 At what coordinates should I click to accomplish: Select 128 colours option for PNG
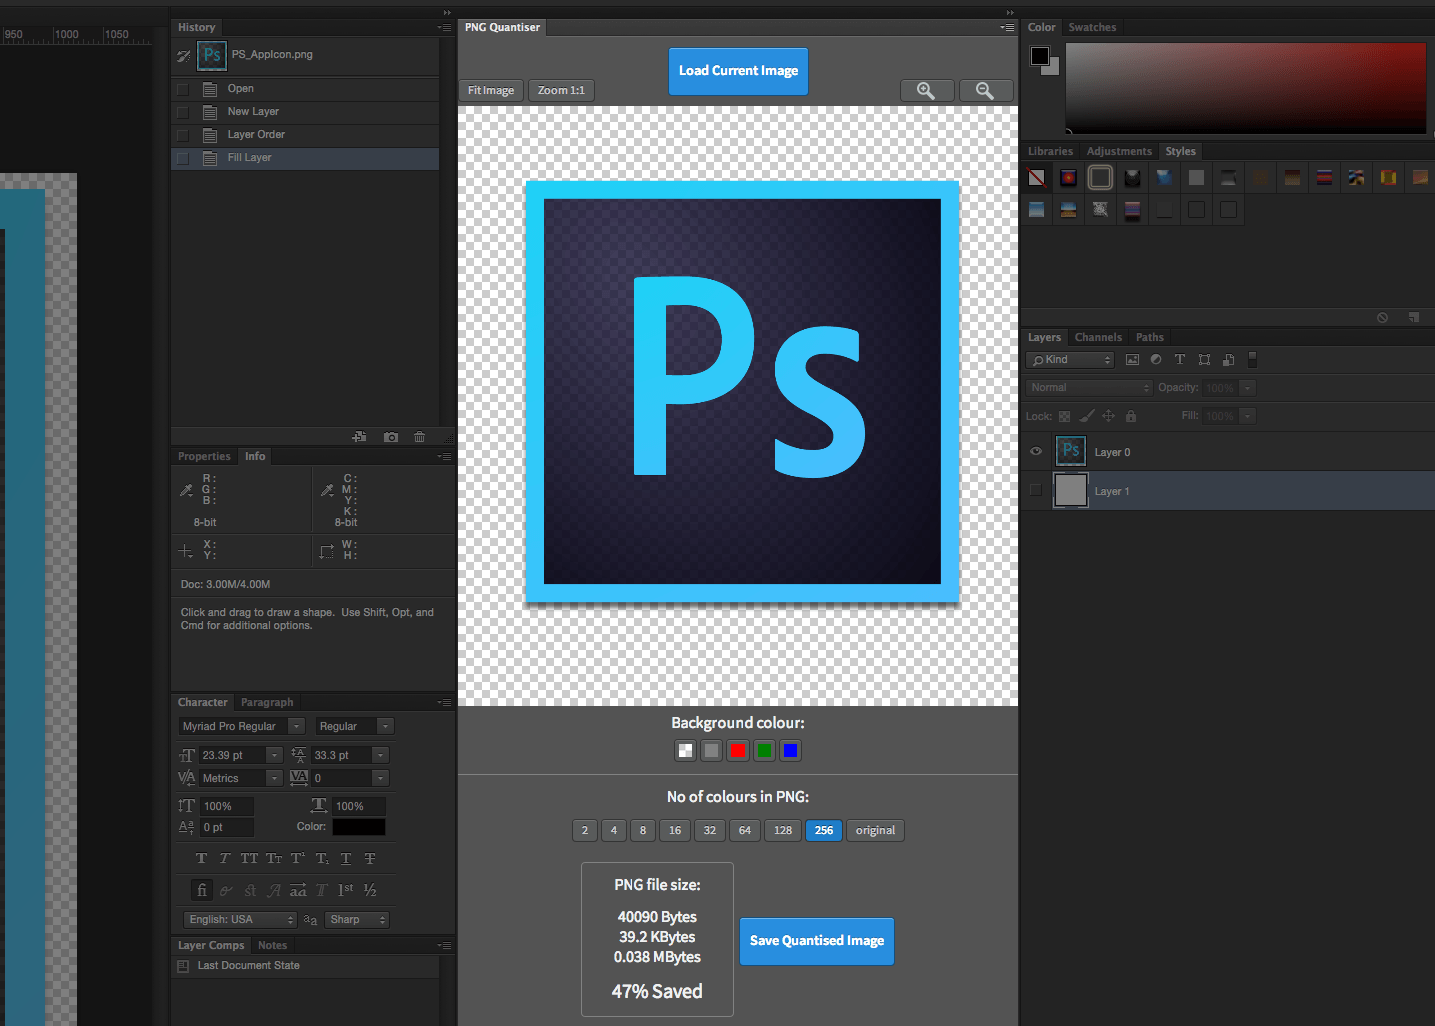pyautogui.click(x=783, y=830)
